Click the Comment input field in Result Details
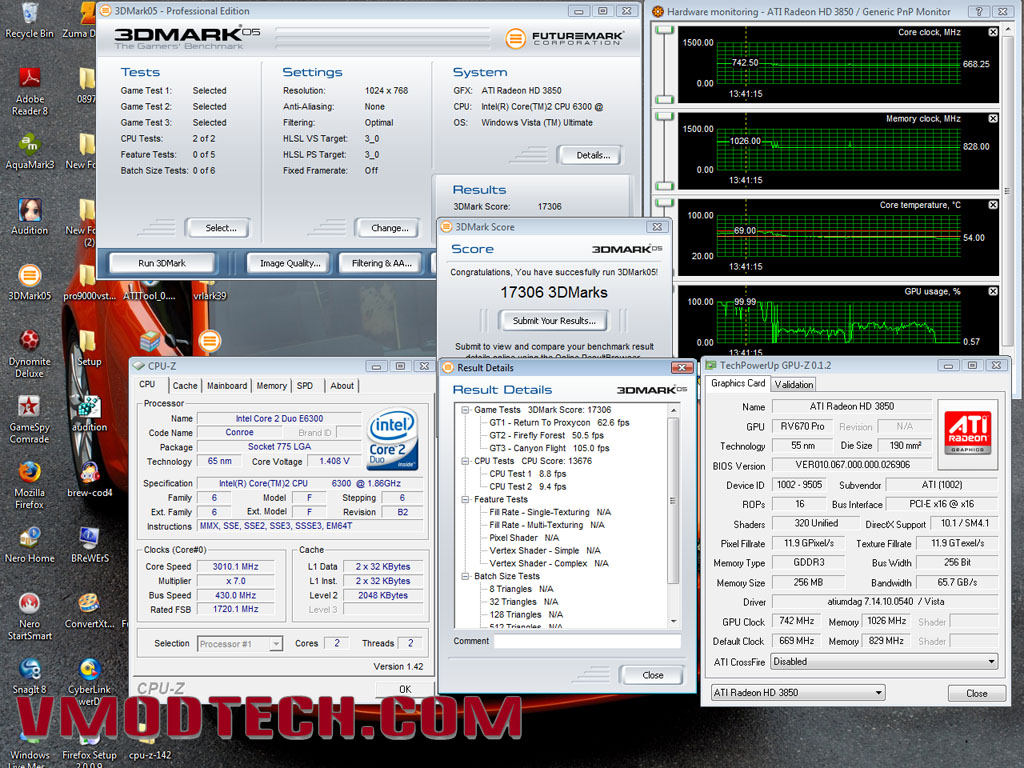This screenshot has width=1024, height=768. [587, 641]
